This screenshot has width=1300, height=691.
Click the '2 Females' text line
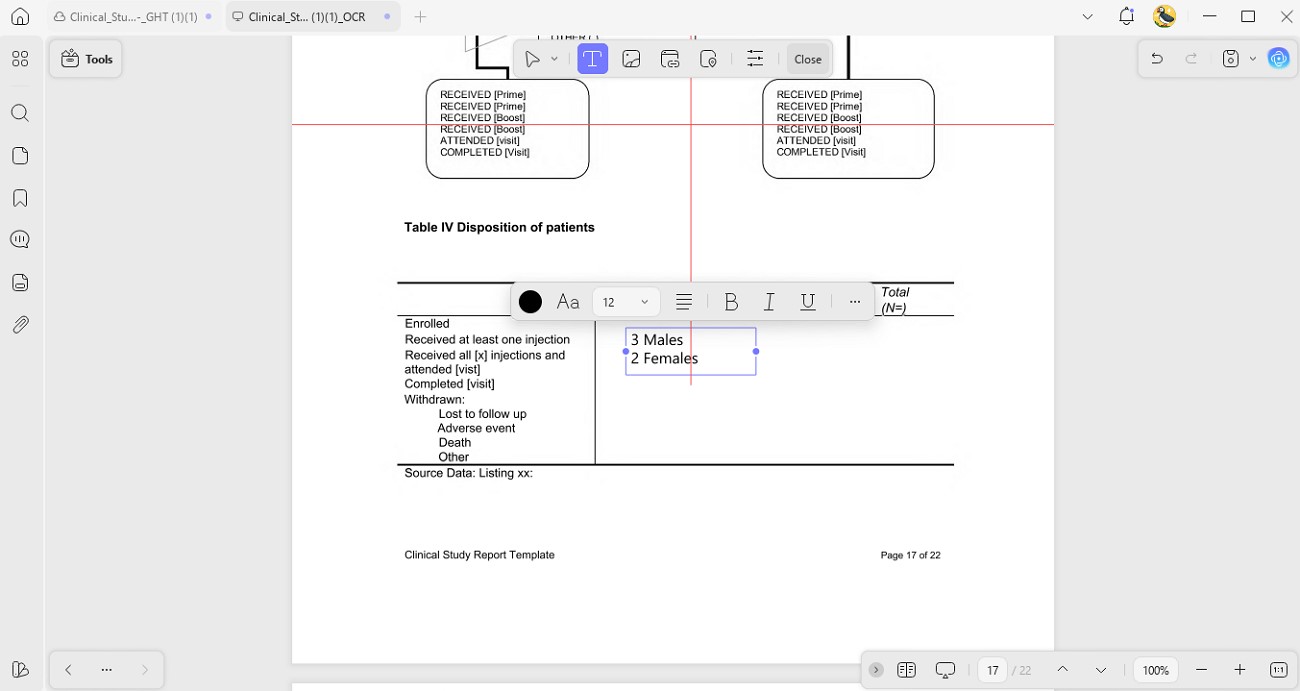(664, 358)
